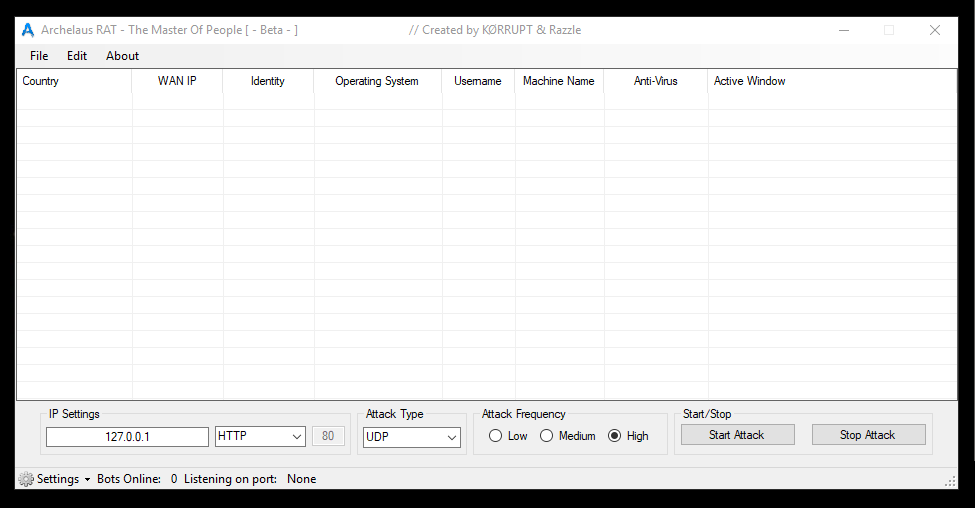975x508 pixels.
Task: Click the 'Bots Online:' status label
Action: point(129,479)
